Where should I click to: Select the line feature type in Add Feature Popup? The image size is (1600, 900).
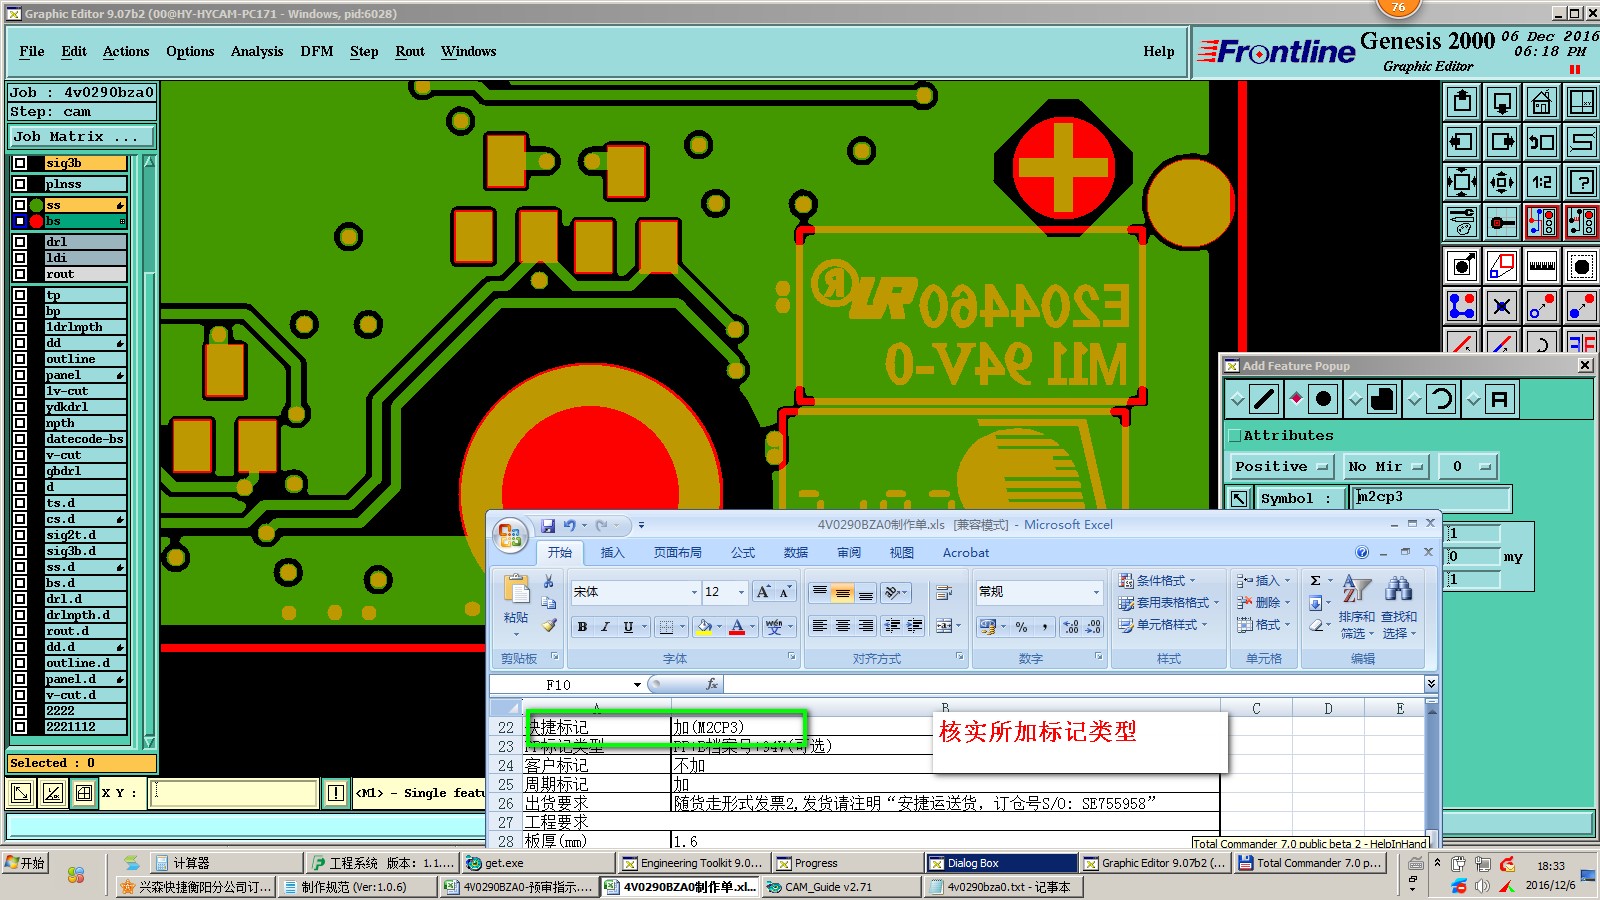pos(1264,400)
